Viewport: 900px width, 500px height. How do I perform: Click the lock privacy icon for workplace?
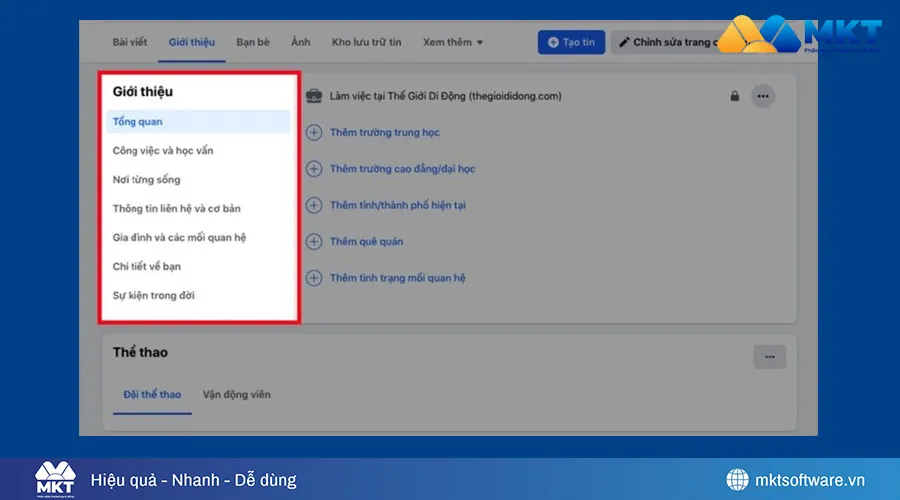(735, 96)
